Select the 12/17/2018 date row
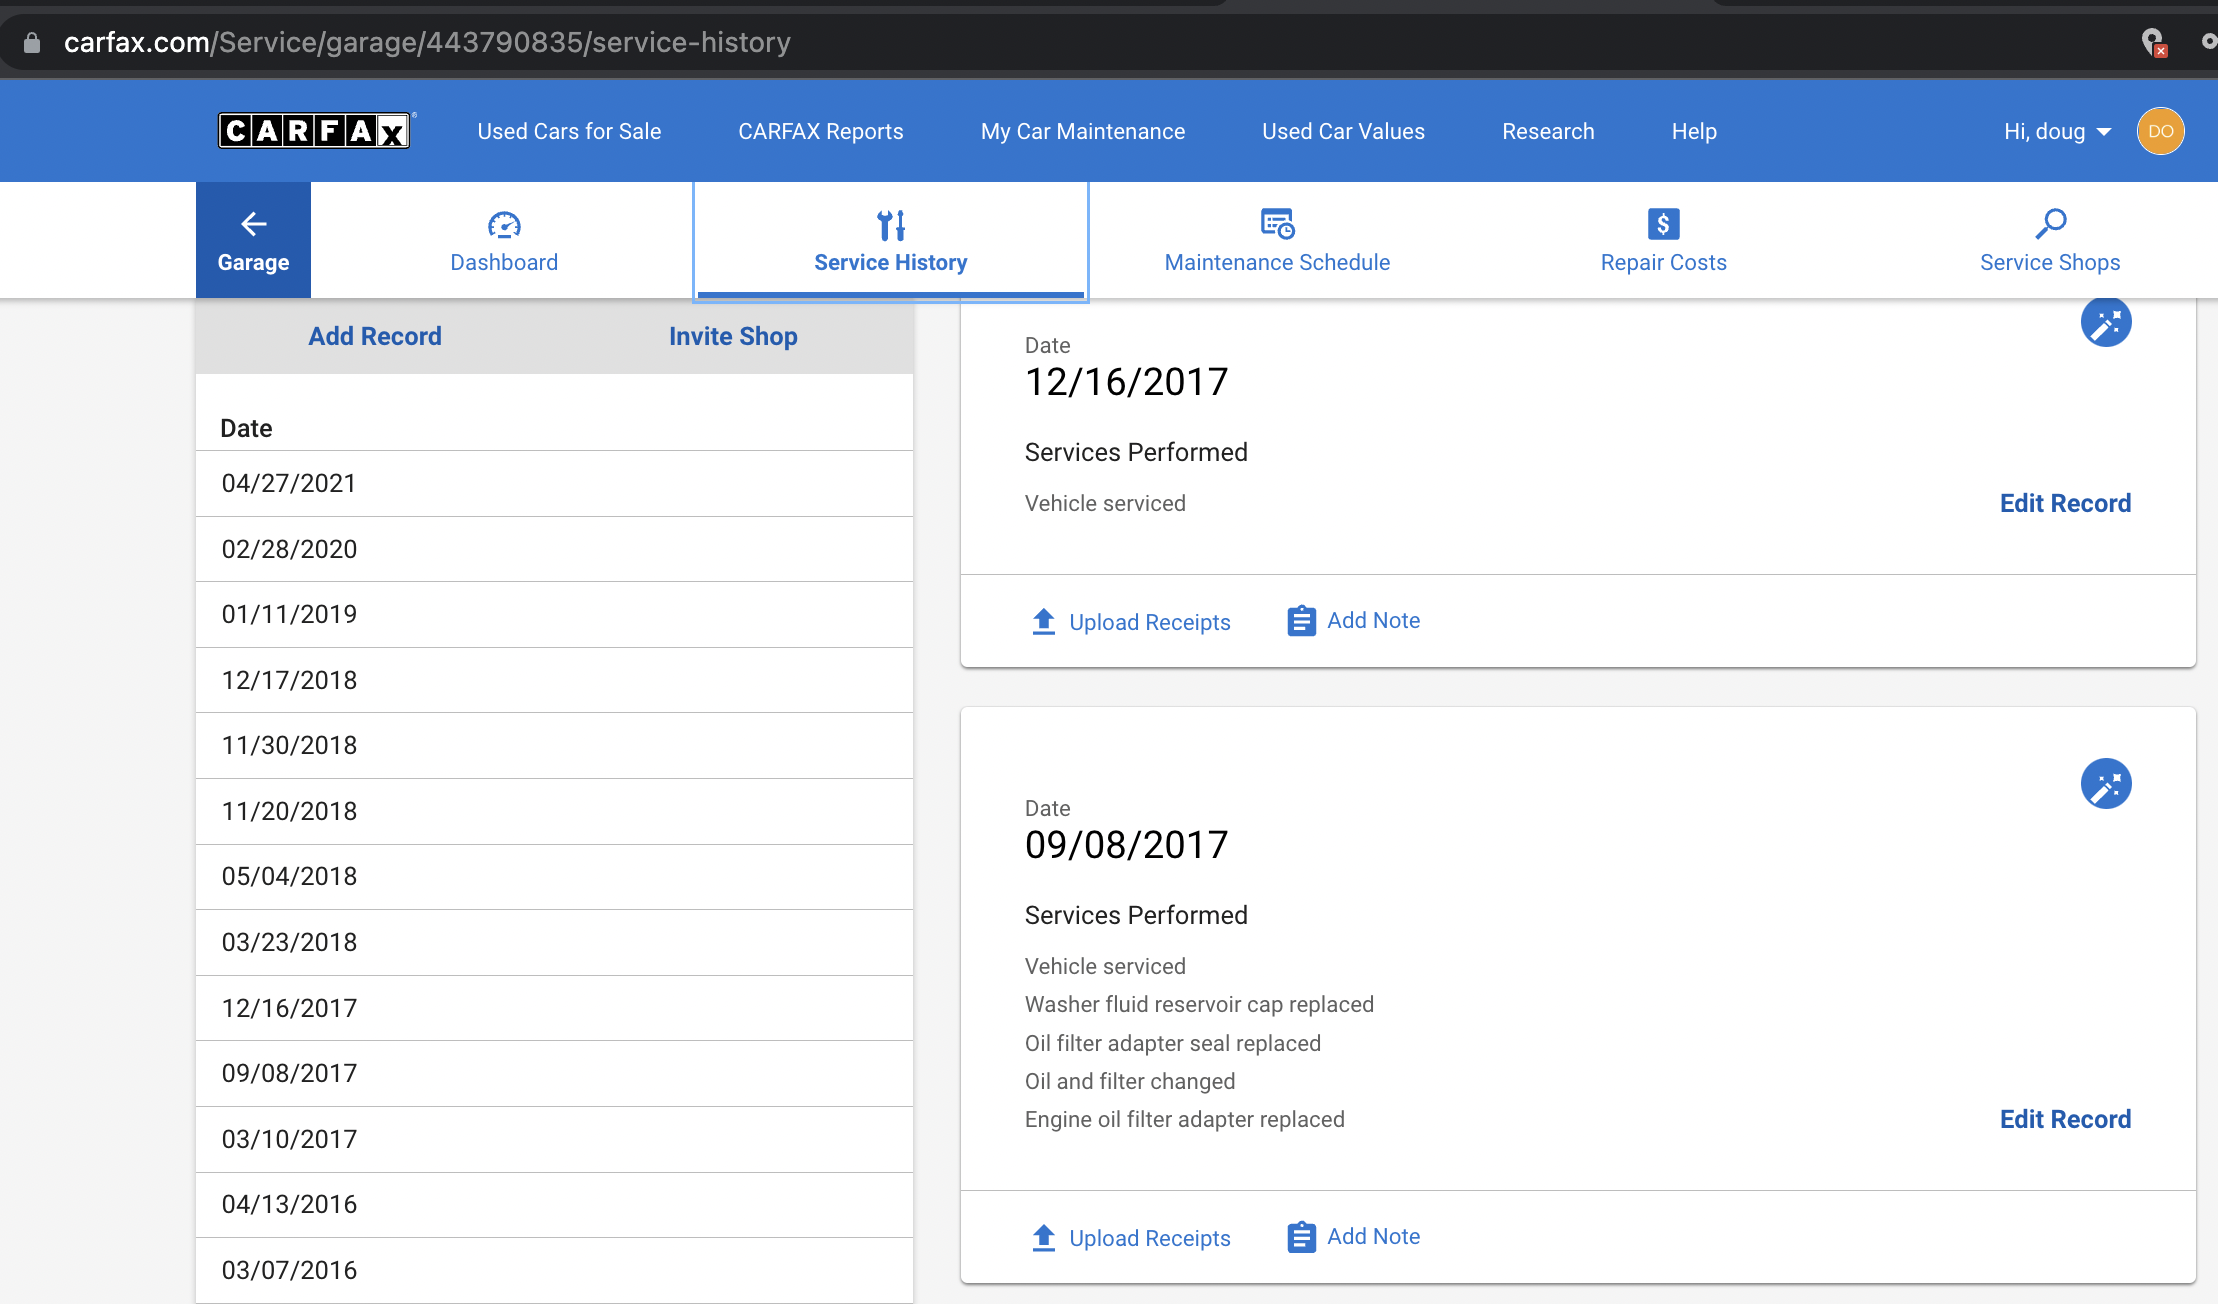Screen dimensions: 2218x1304 555,680
